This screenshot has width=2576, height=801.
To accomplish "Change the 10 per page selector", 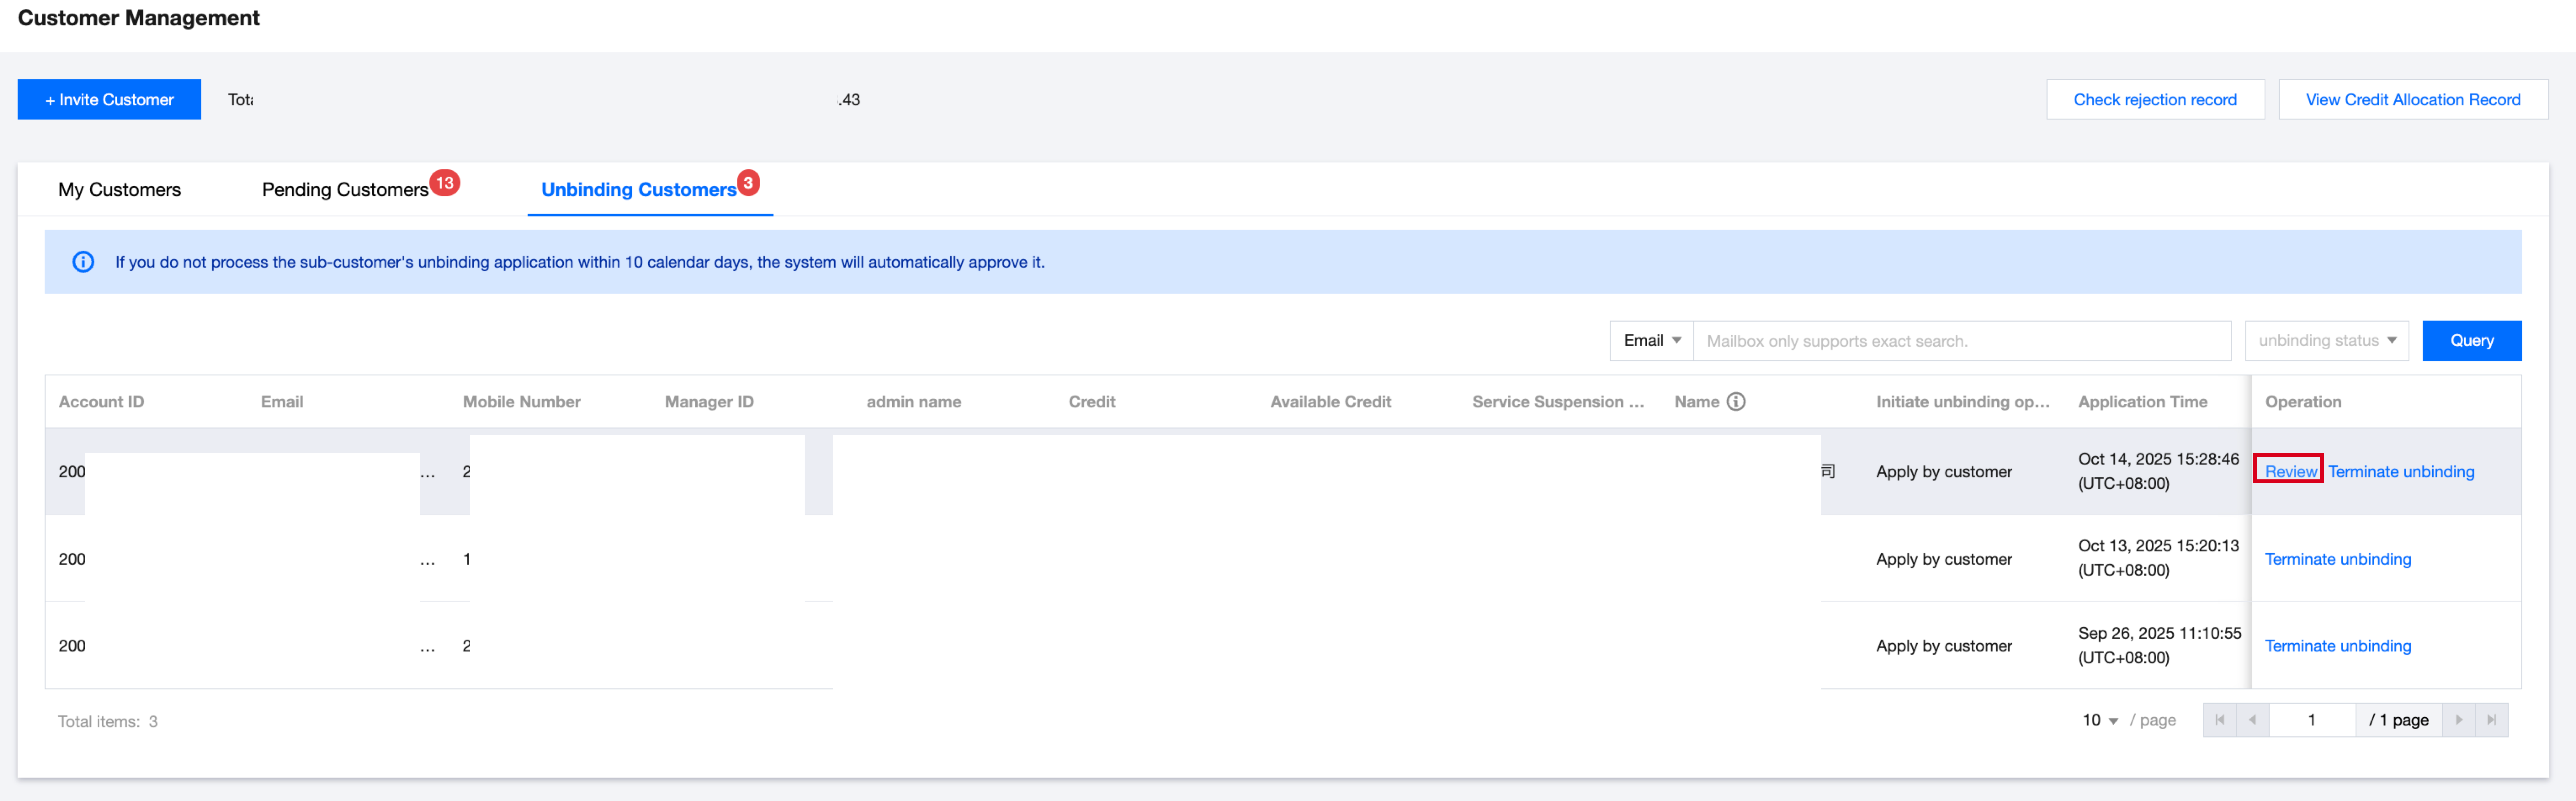I will [2100, 720].
